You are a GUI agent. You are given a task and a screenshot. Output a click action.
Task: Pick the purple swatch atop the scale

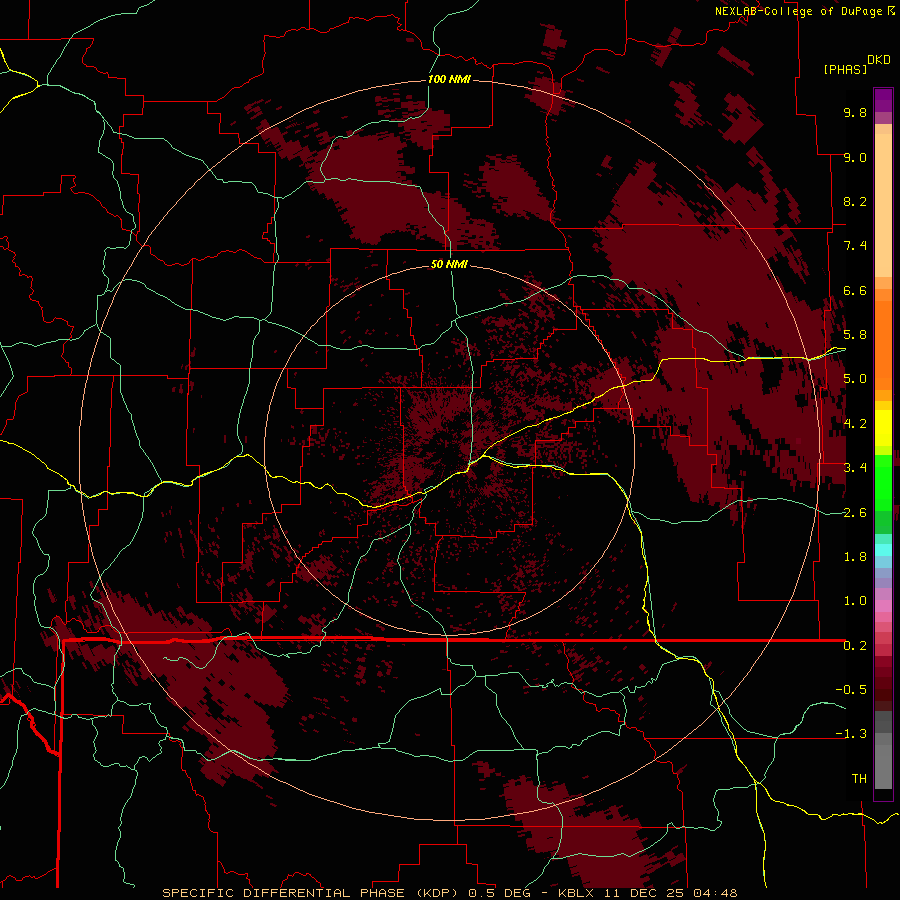(x=883, y=101)
